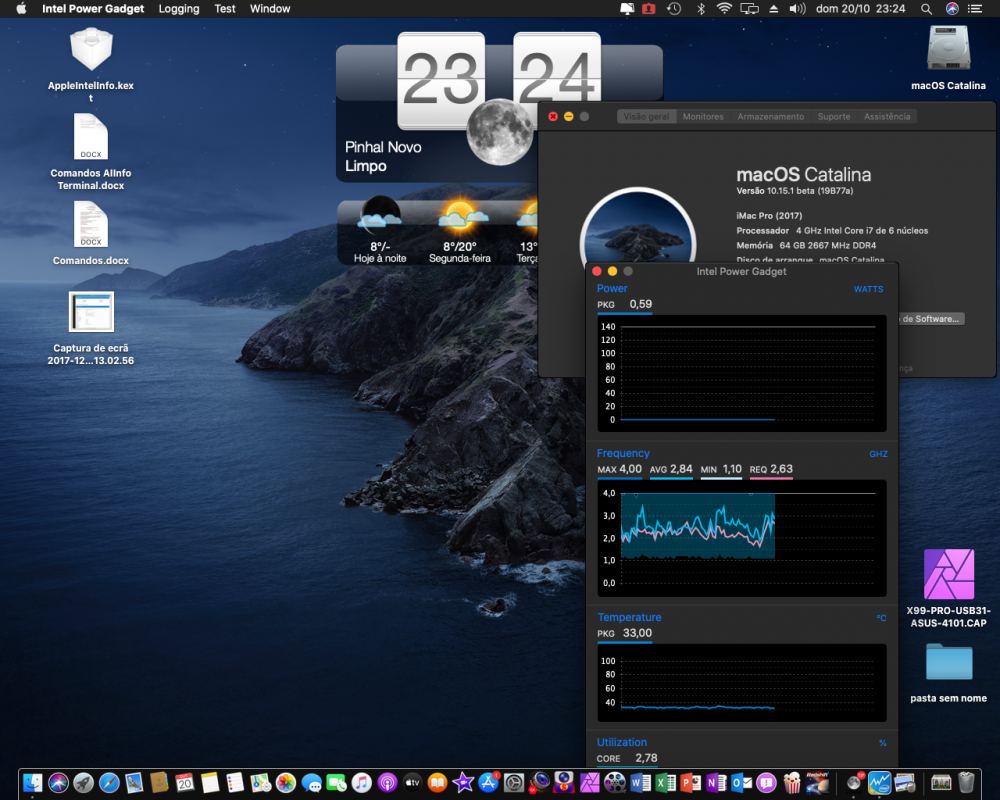
Task: Launch Microsoft OneNote from the dock
Action: pos(716,782)
